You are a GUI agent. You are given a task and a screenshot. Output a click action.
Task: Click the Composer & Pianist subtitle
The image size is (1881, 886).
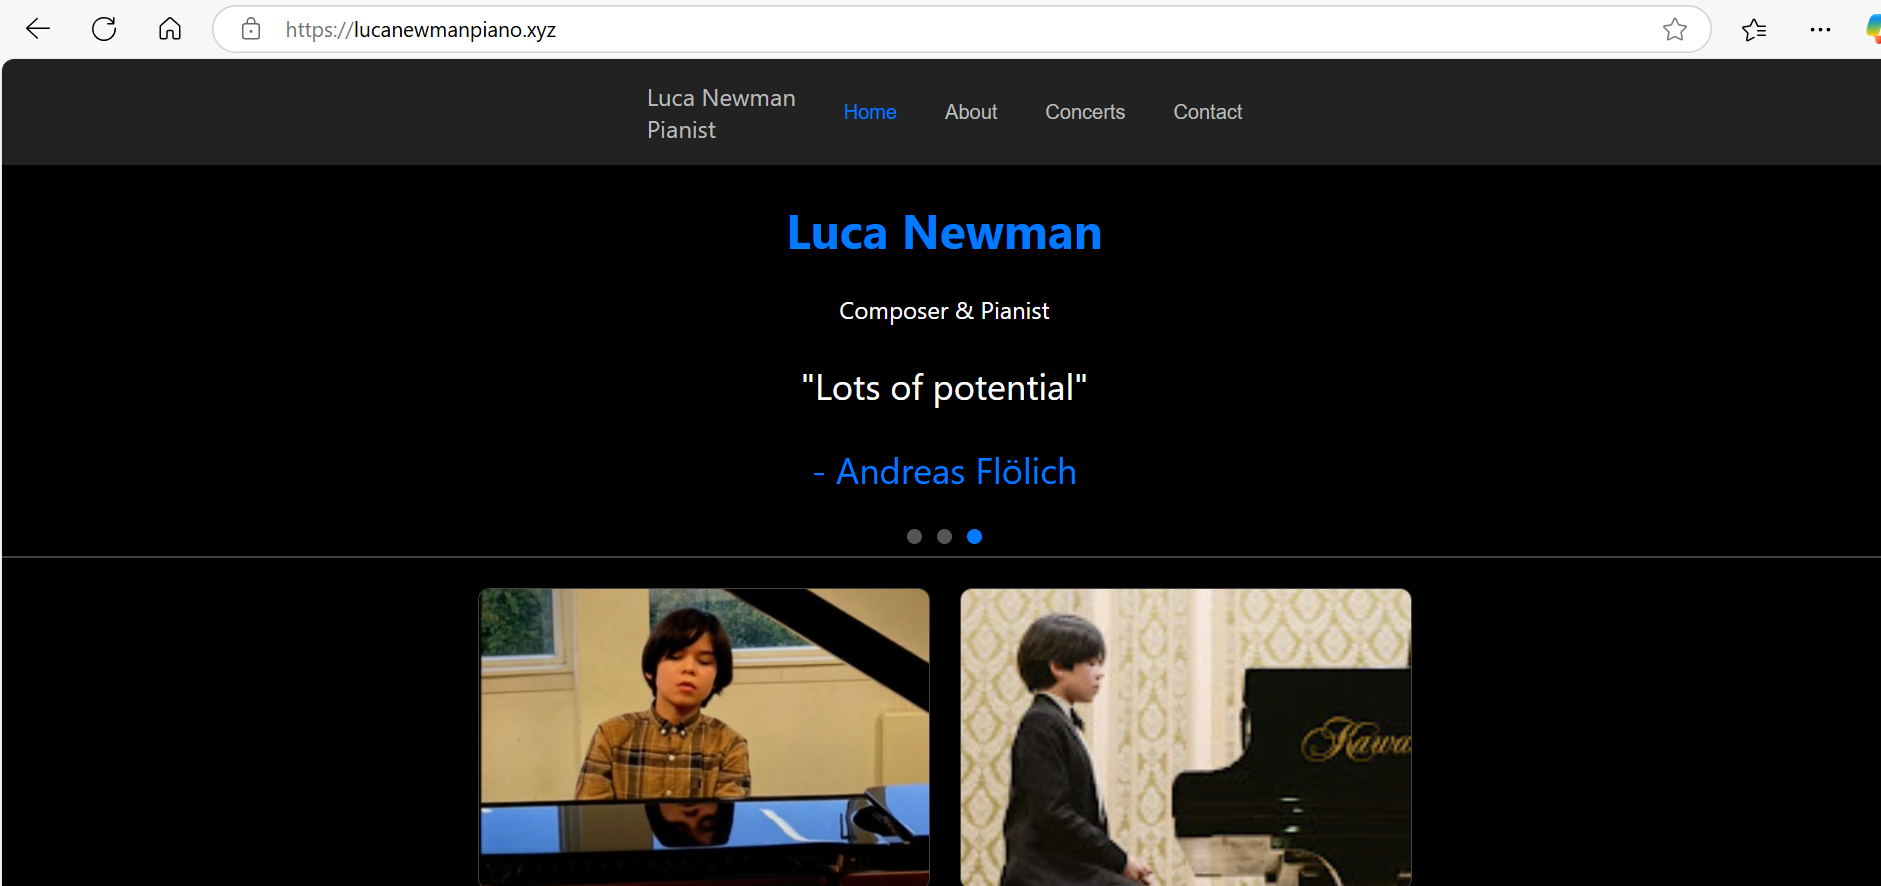(x=944, y=311)
